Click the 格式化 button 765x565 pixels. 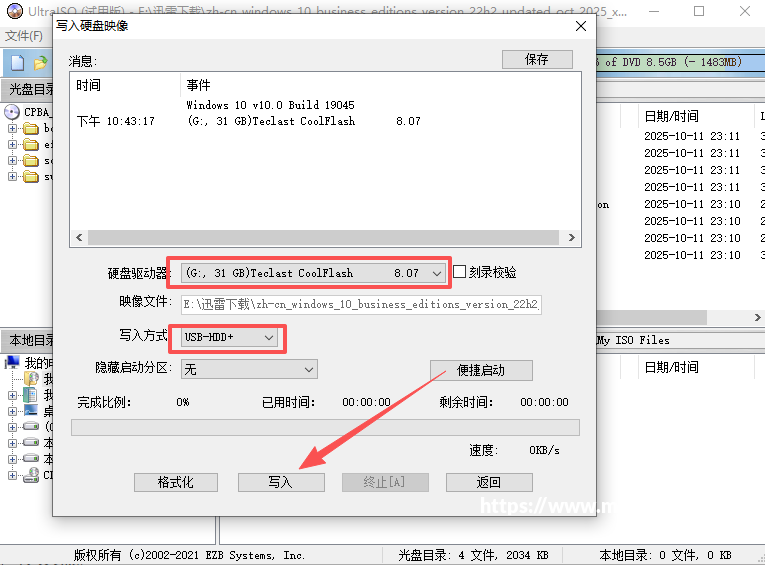[x=176, y=483]
